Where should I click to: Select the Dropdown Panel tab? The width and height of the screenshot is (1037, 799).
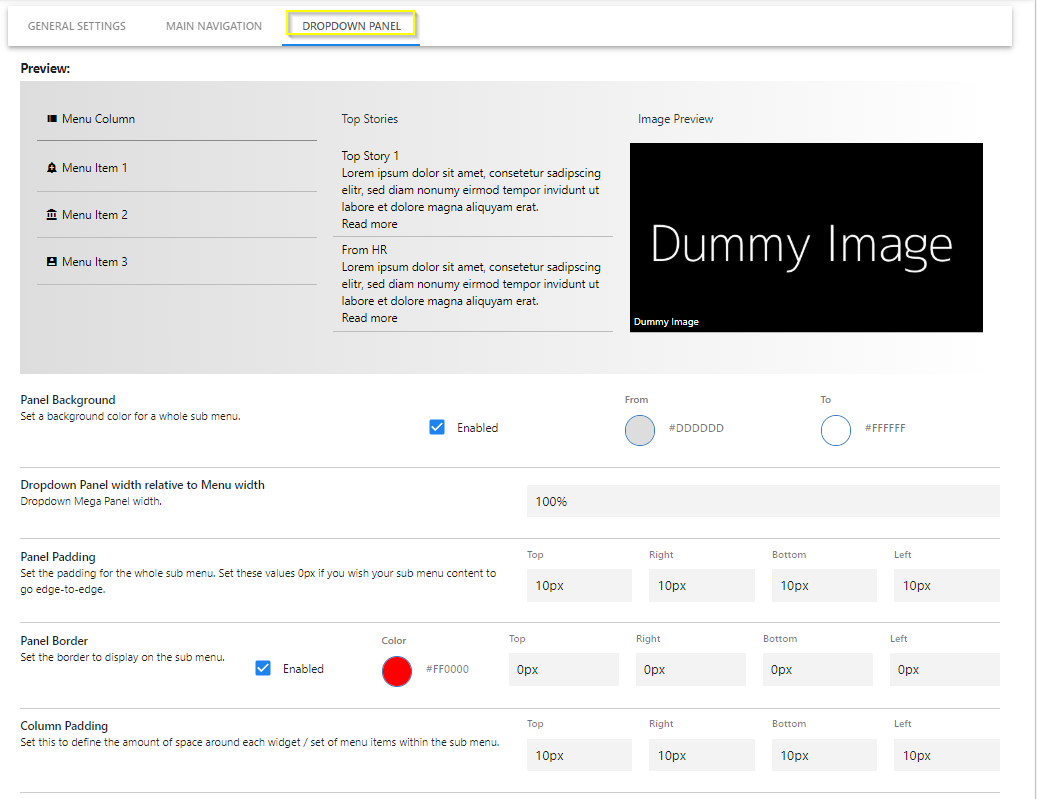(x=351, y=26)
